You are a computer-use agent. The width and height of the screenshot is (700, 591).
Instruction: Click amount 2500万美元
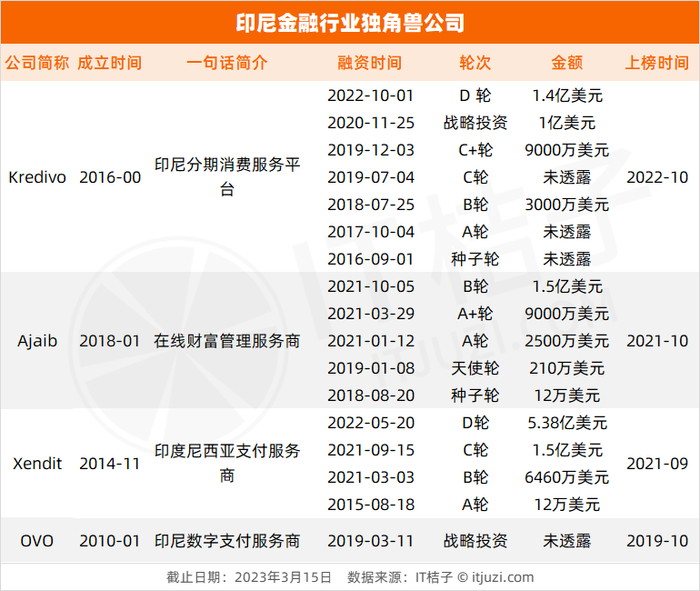pos(567,341)
